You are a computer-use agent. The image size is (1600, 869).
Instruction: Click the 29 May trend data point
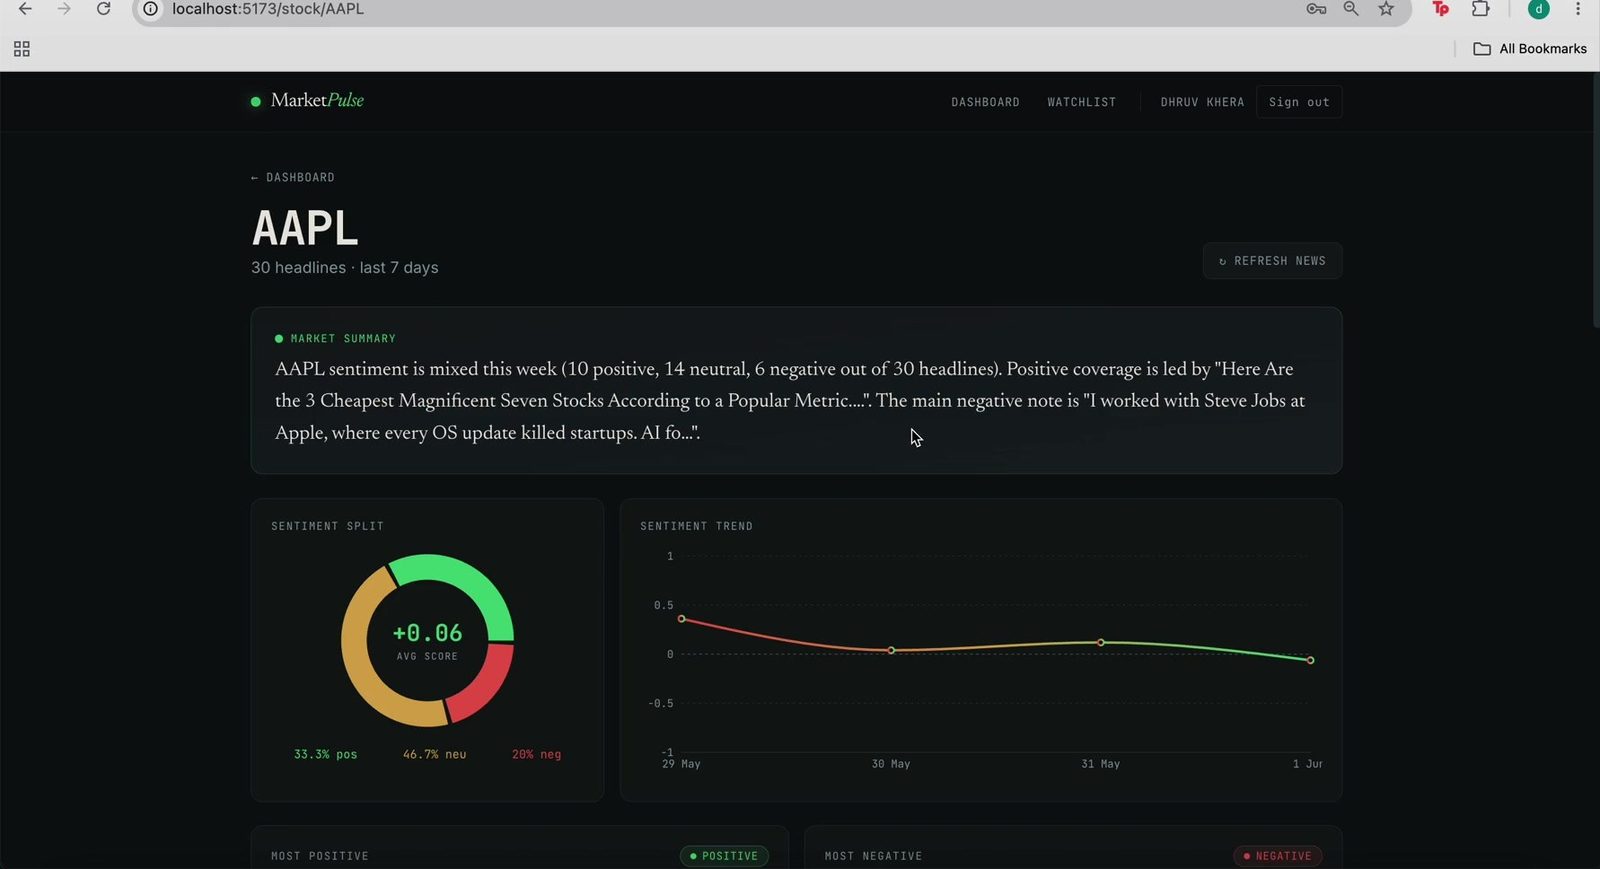click(x=682, y=619)
